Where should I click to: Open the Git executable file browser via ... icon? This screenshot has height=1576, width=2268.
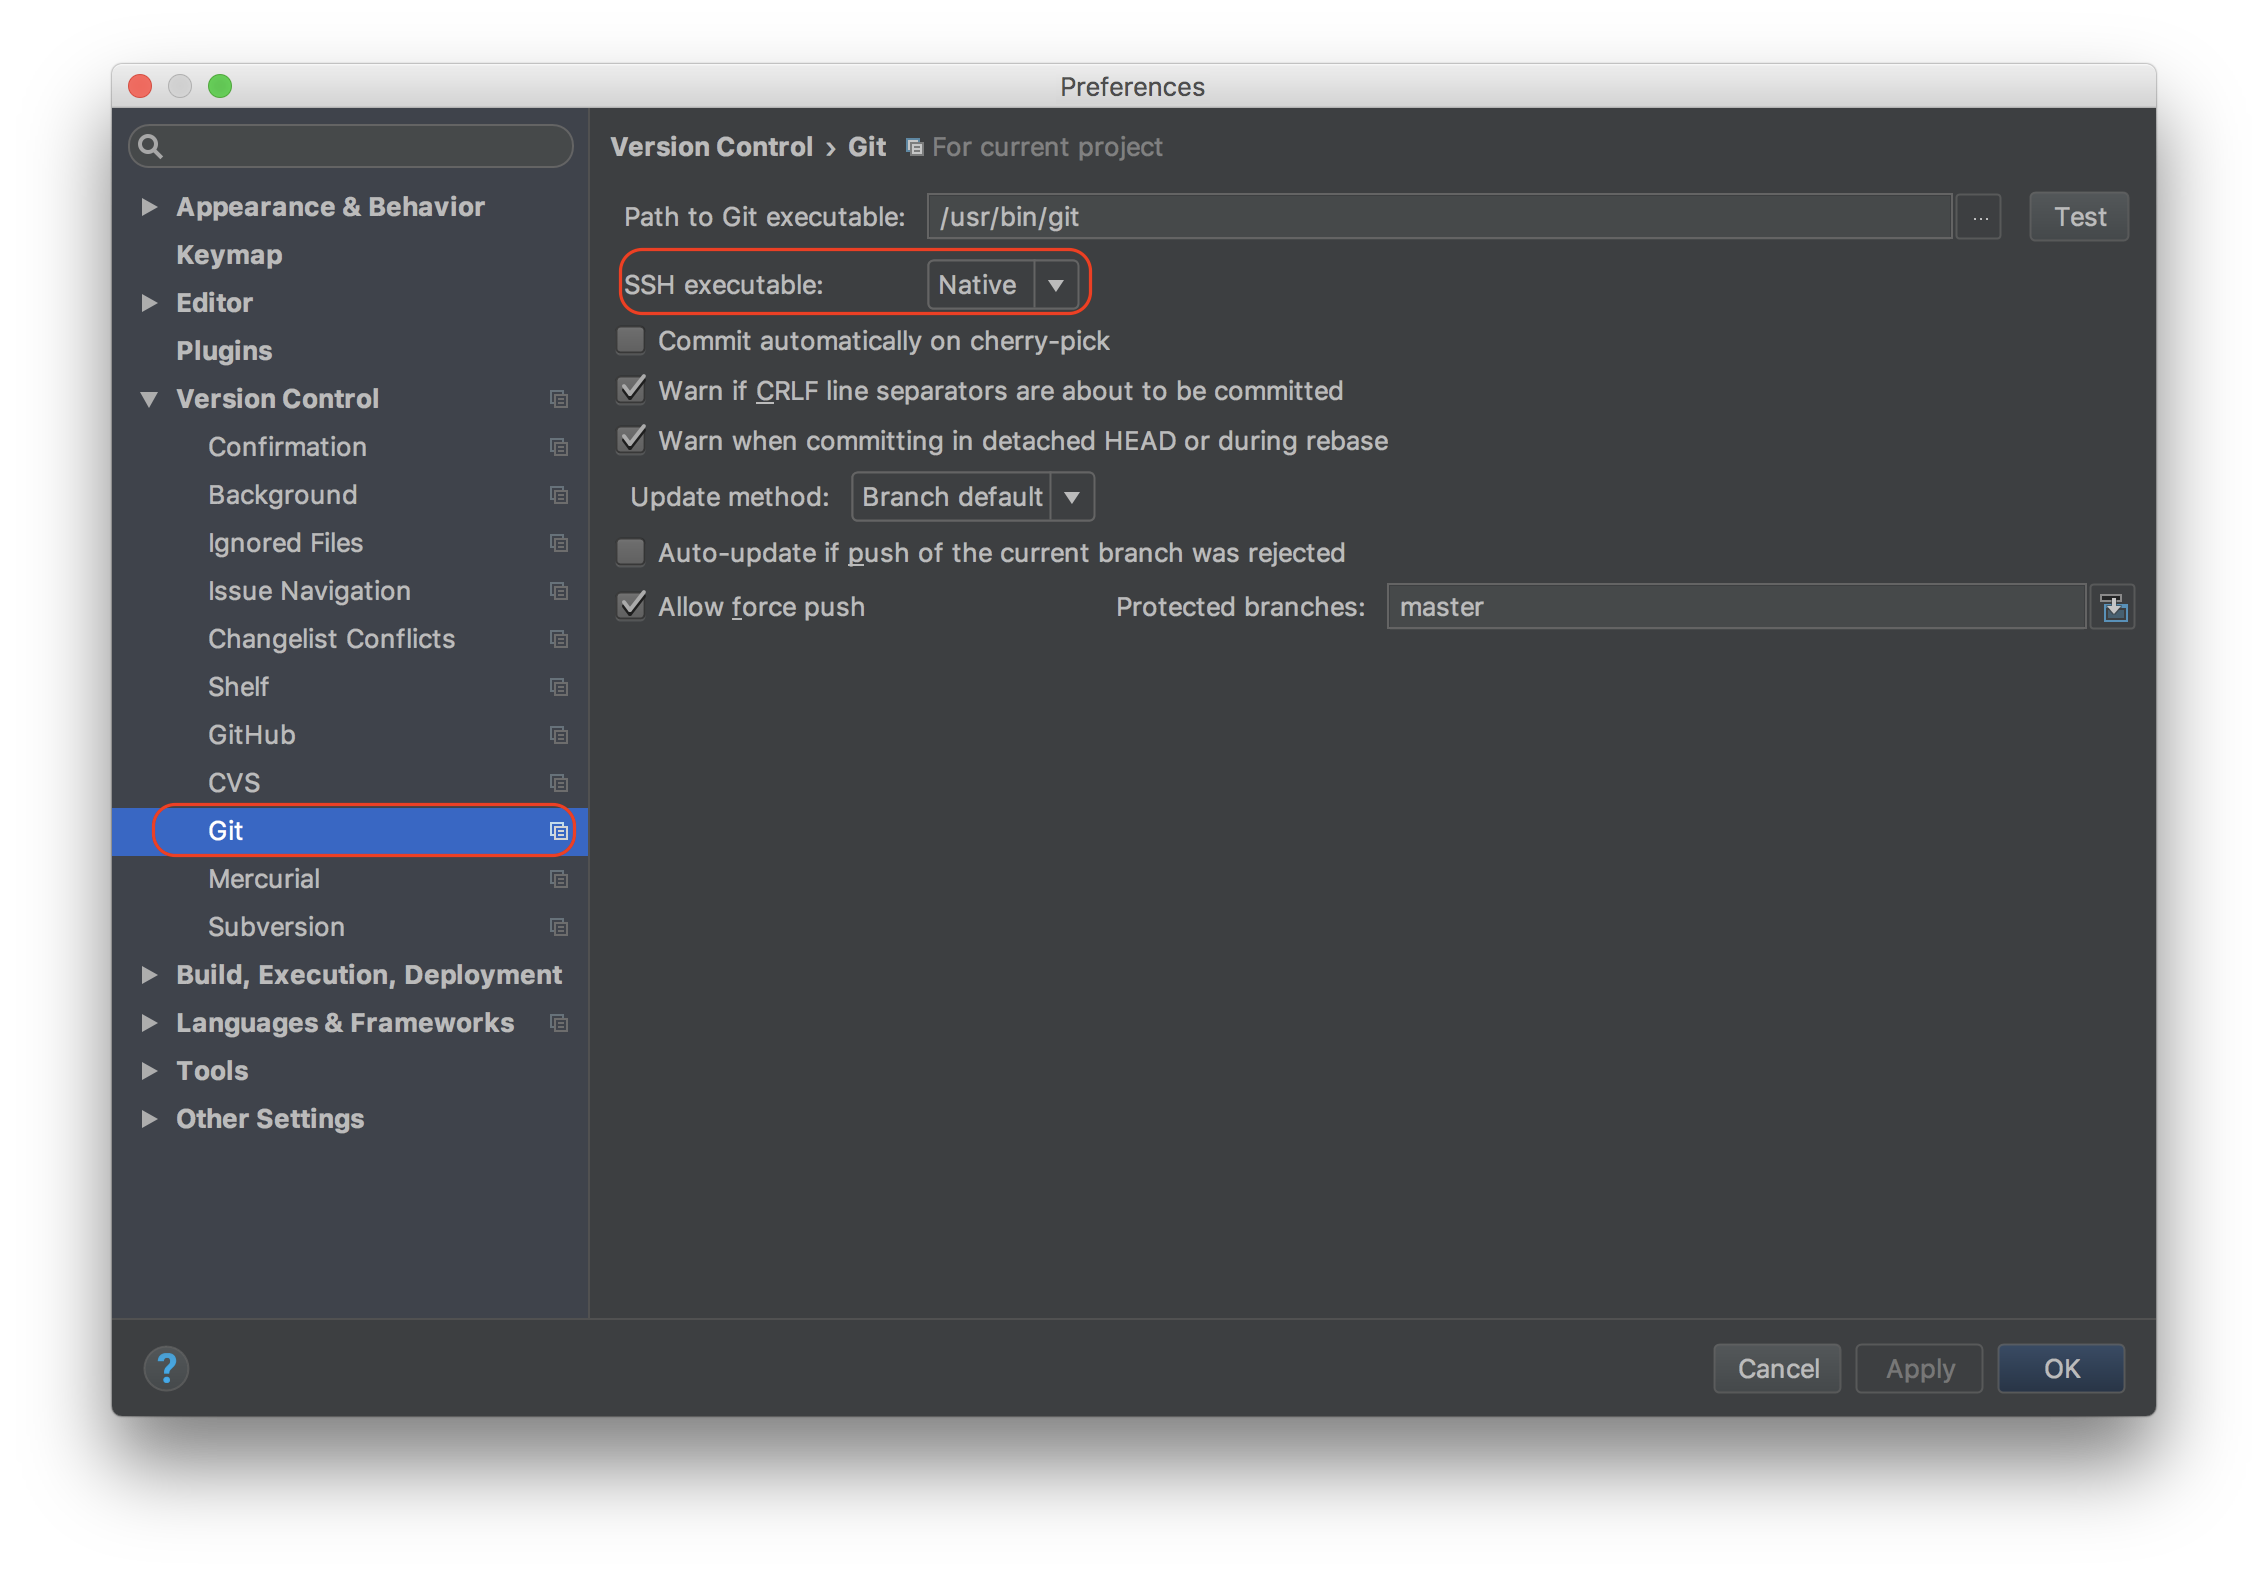1979,216
